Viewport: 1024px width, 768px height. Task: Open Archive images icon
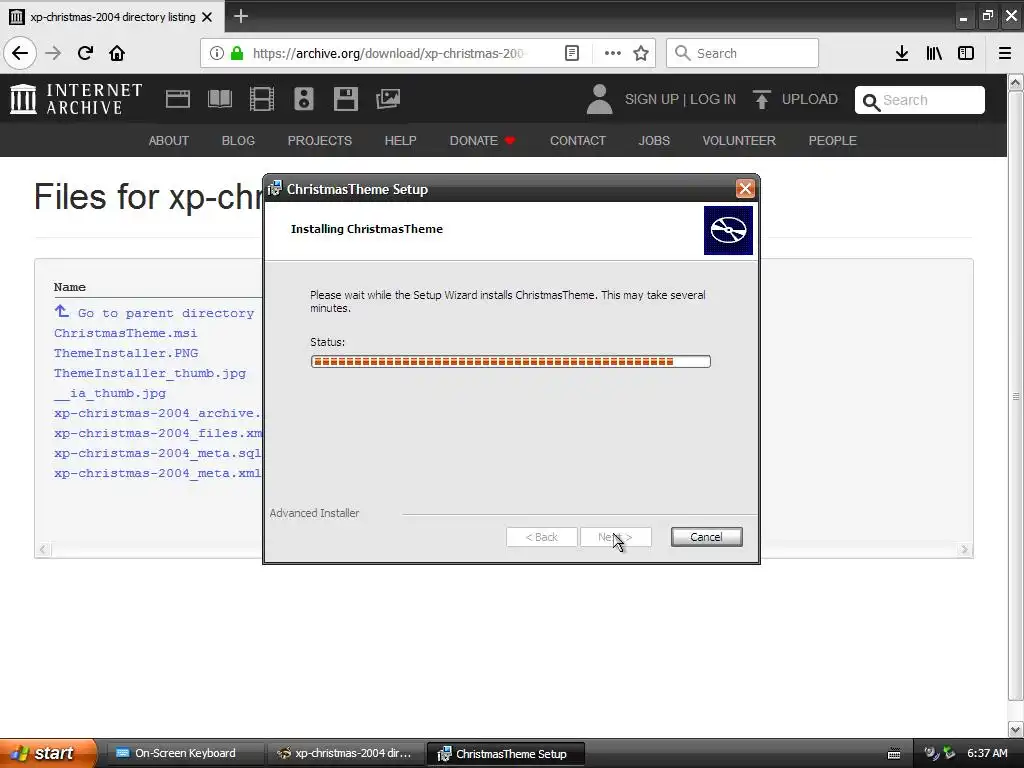[x=388, y=99]
